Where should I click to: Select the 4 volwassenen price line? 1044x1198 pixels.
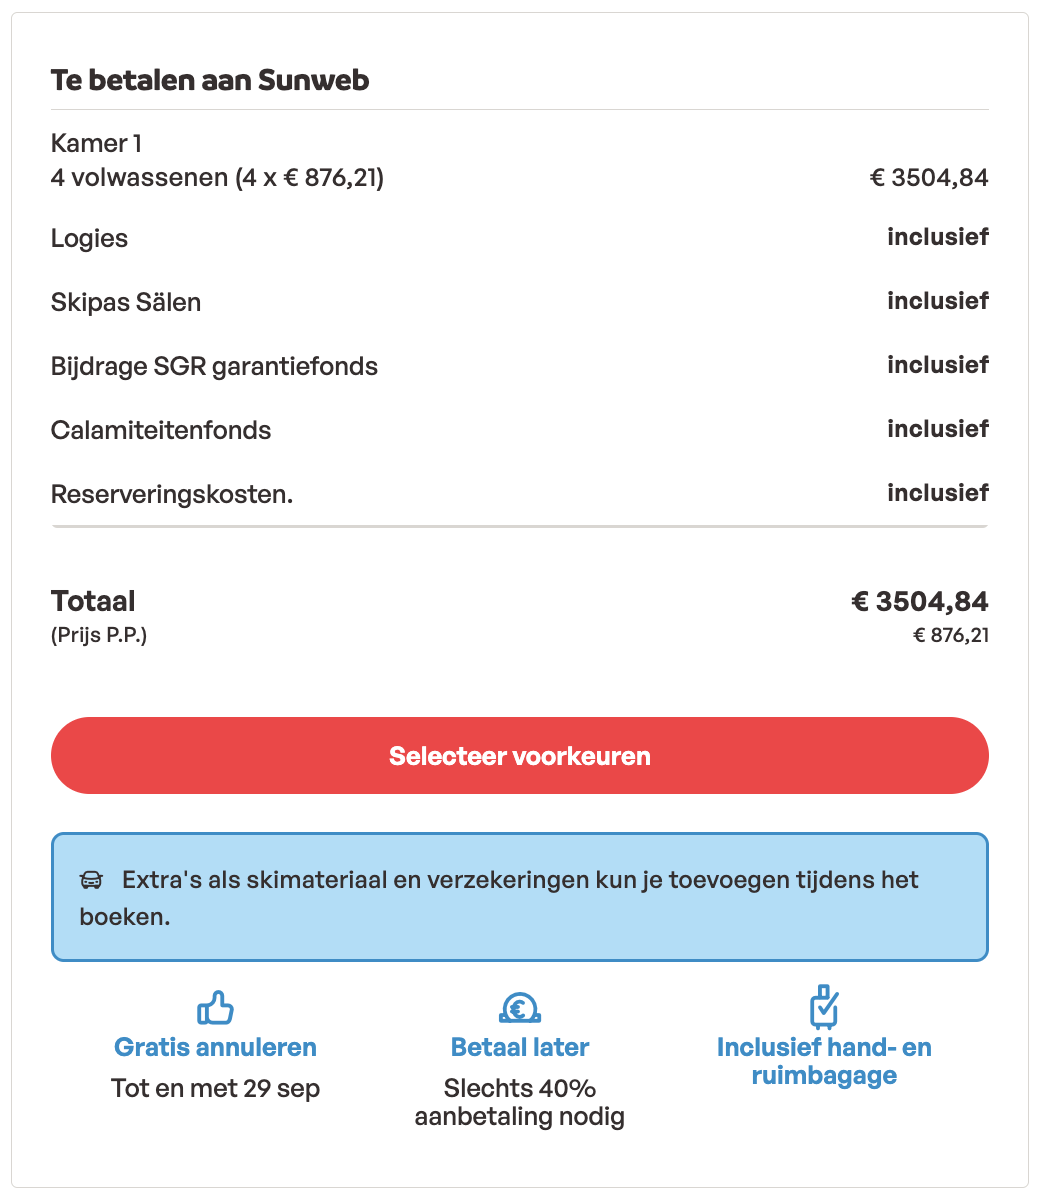coord(217,178)
